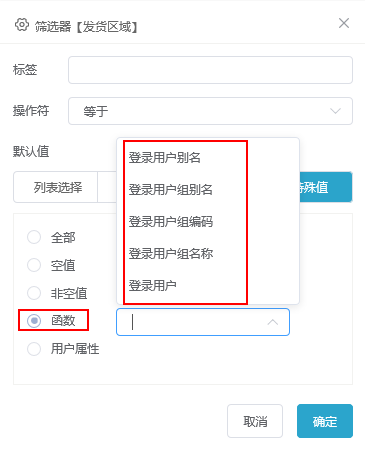Image resolution: width=365 pixels, height=450 pixels.
Task: Select the 非空值 radio button
Action: pos(34,293)
